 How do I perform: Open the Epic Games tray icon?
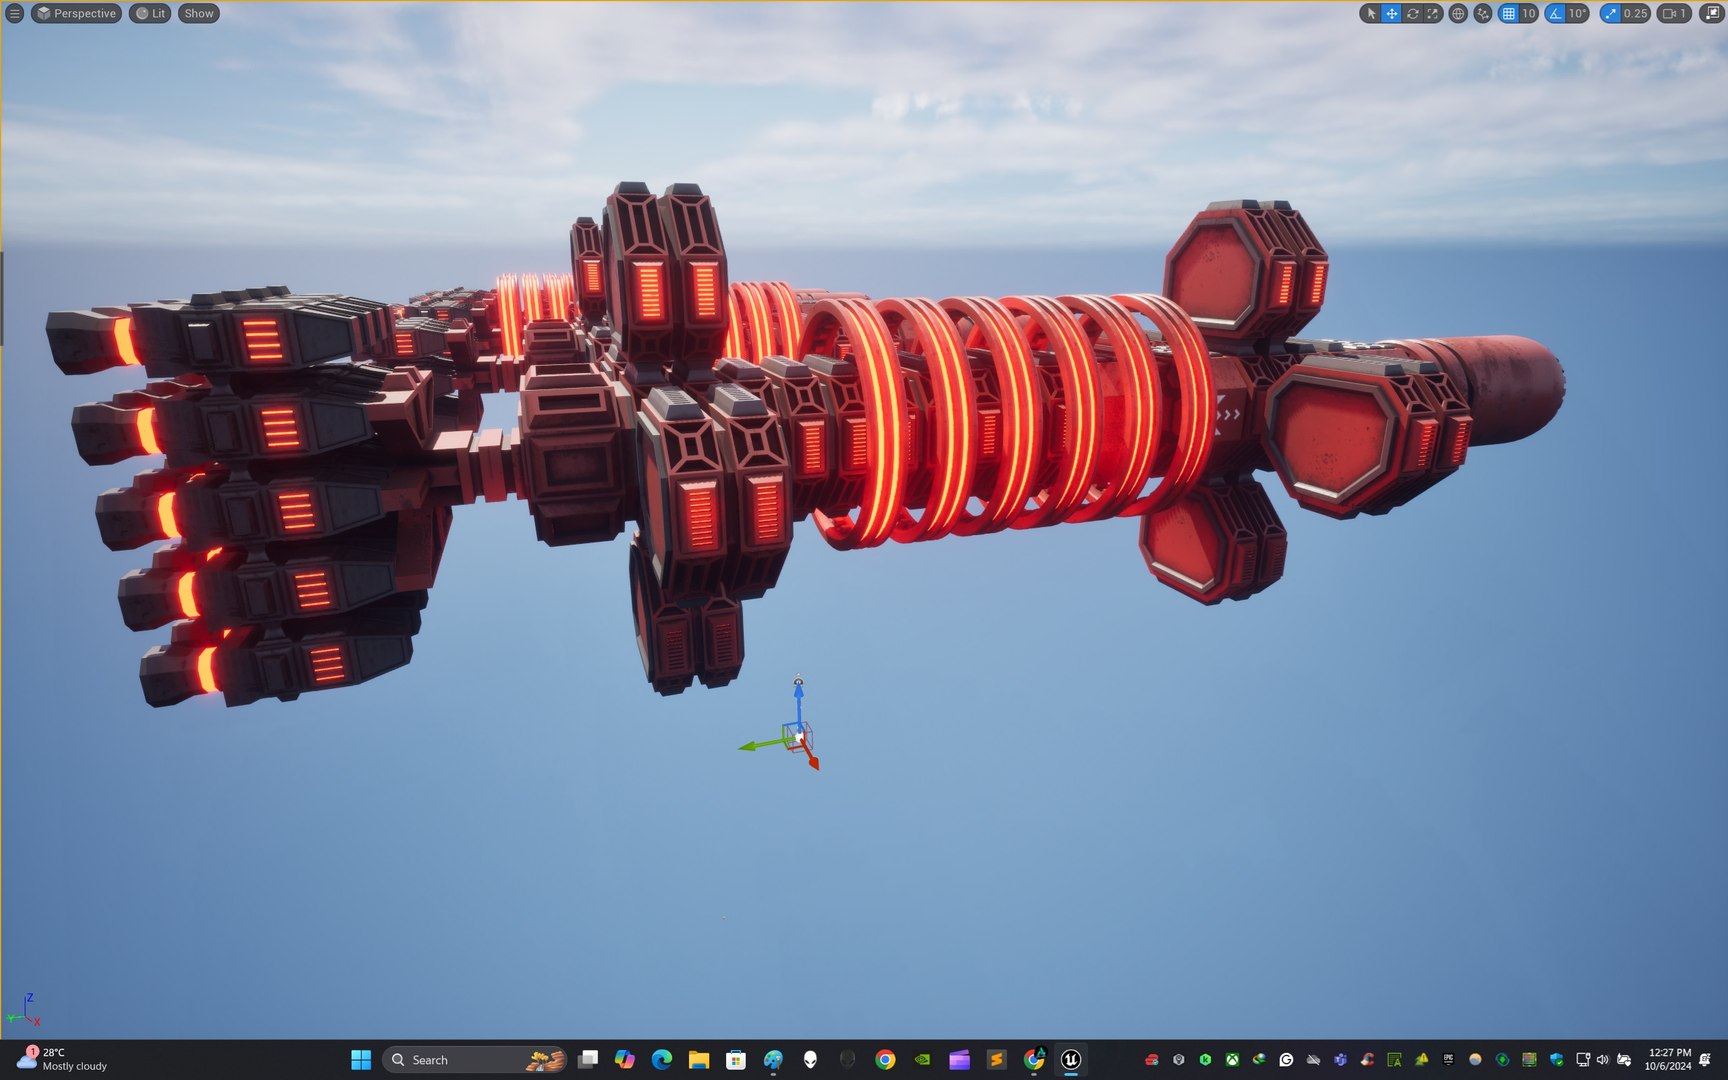coord(1448,1059)
